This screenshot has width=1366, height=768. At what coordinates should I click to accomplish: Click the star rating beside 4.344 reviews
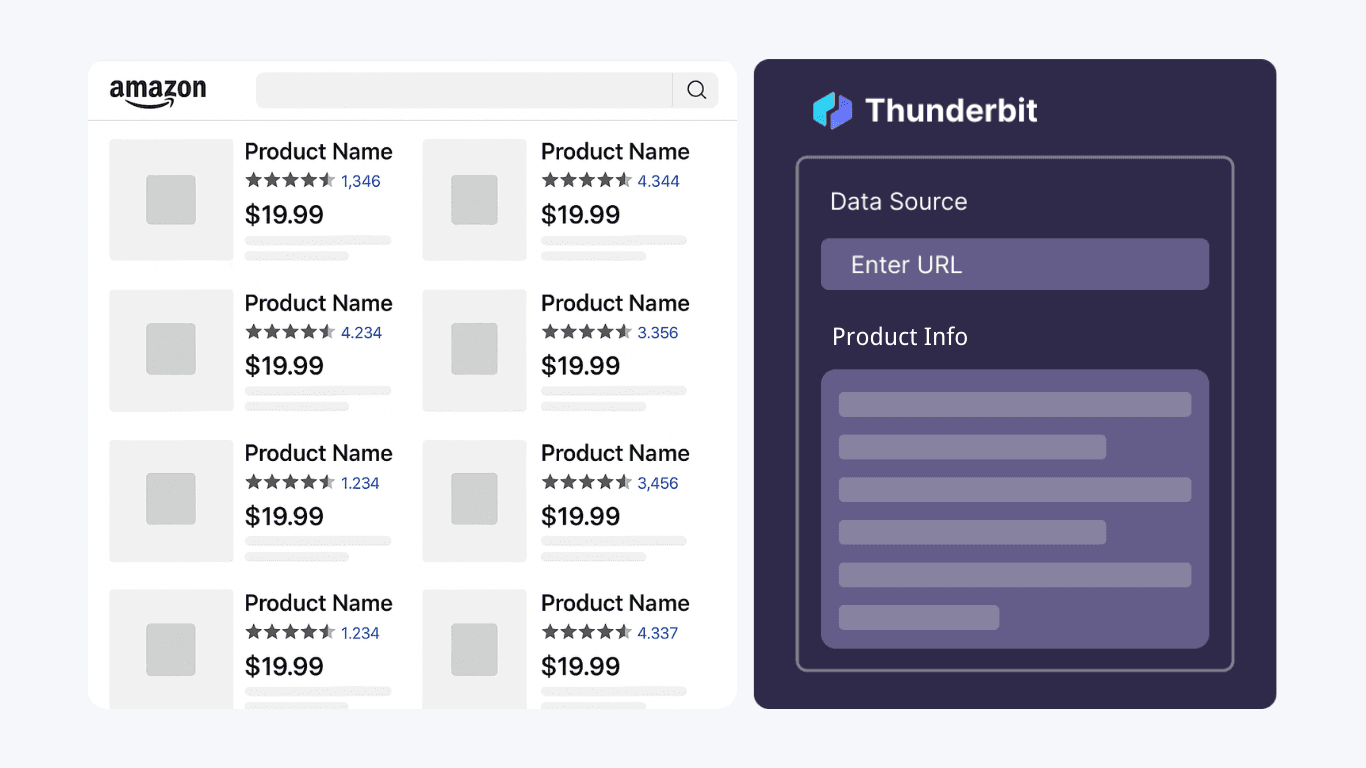[587, 181]
